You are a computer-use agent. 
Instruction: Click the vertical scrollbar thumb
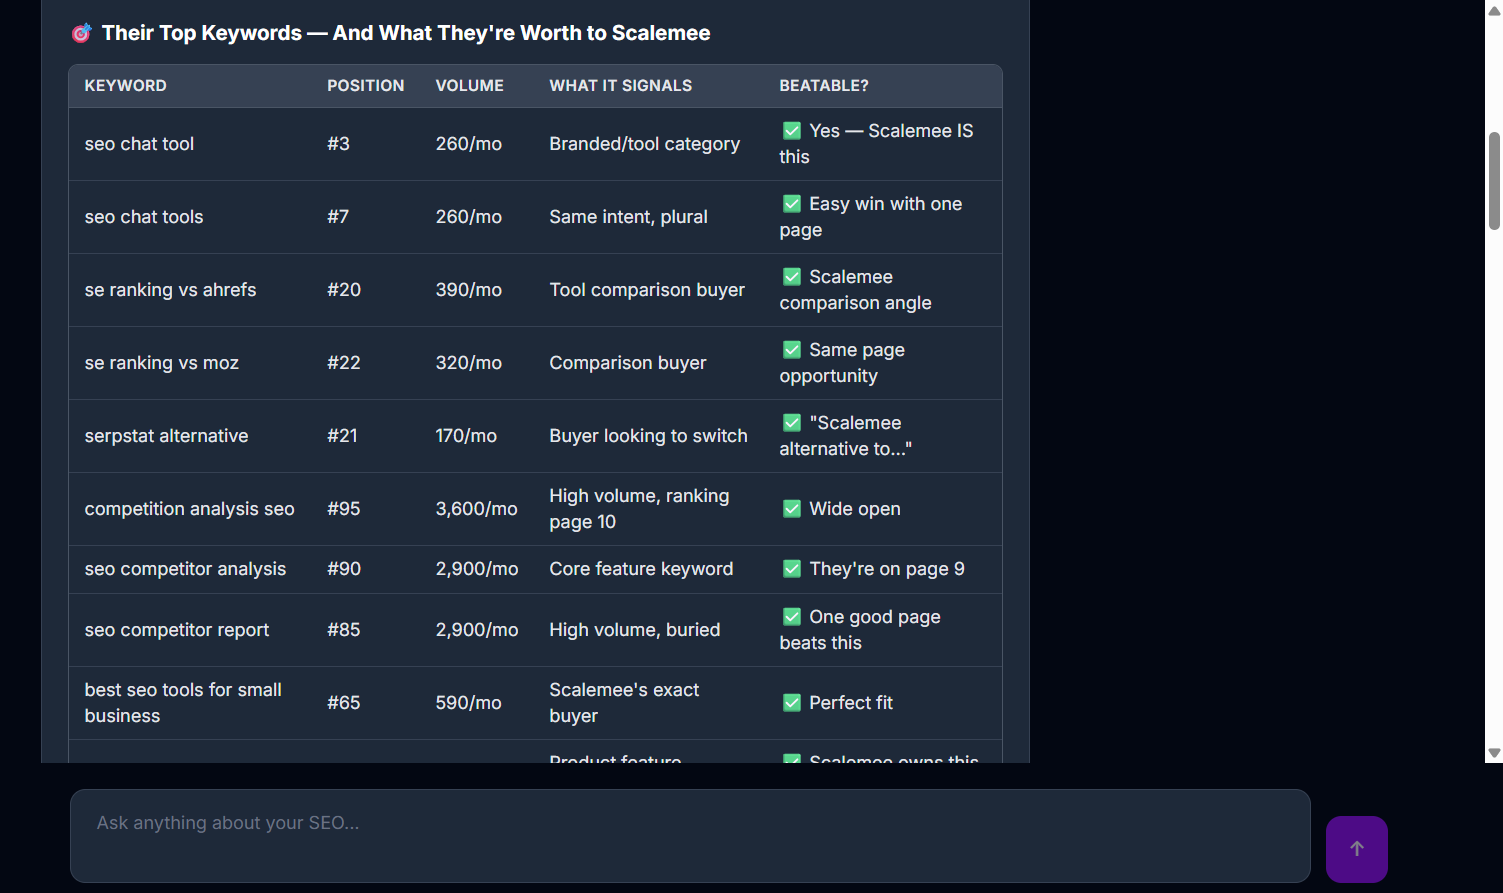(x=1494, y=181)
